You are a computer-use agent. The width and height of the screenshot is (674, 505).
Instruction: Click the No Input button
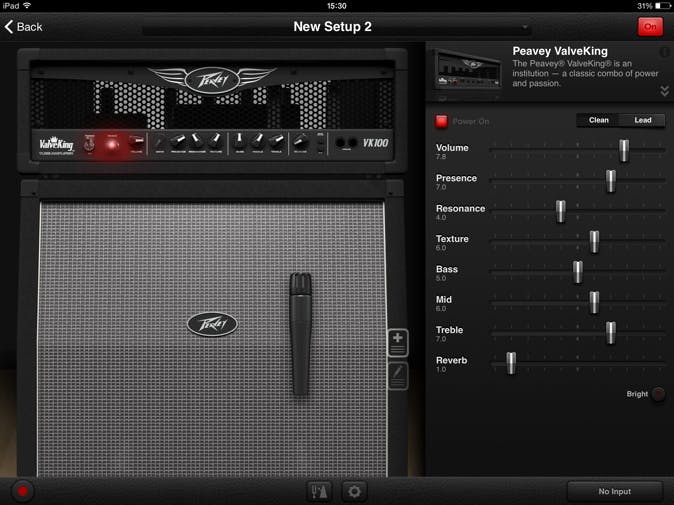tap(615, 491)
